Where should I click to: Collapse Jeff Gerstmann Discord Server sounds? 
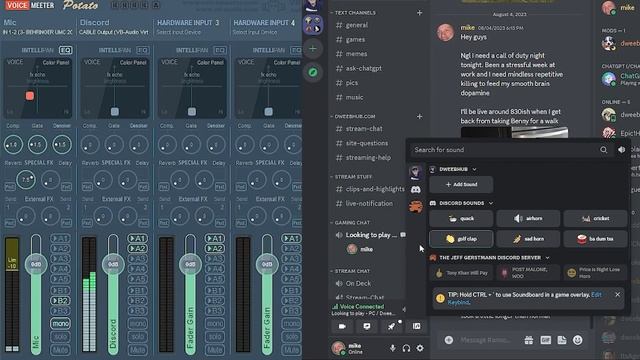[x=547, y=258]
